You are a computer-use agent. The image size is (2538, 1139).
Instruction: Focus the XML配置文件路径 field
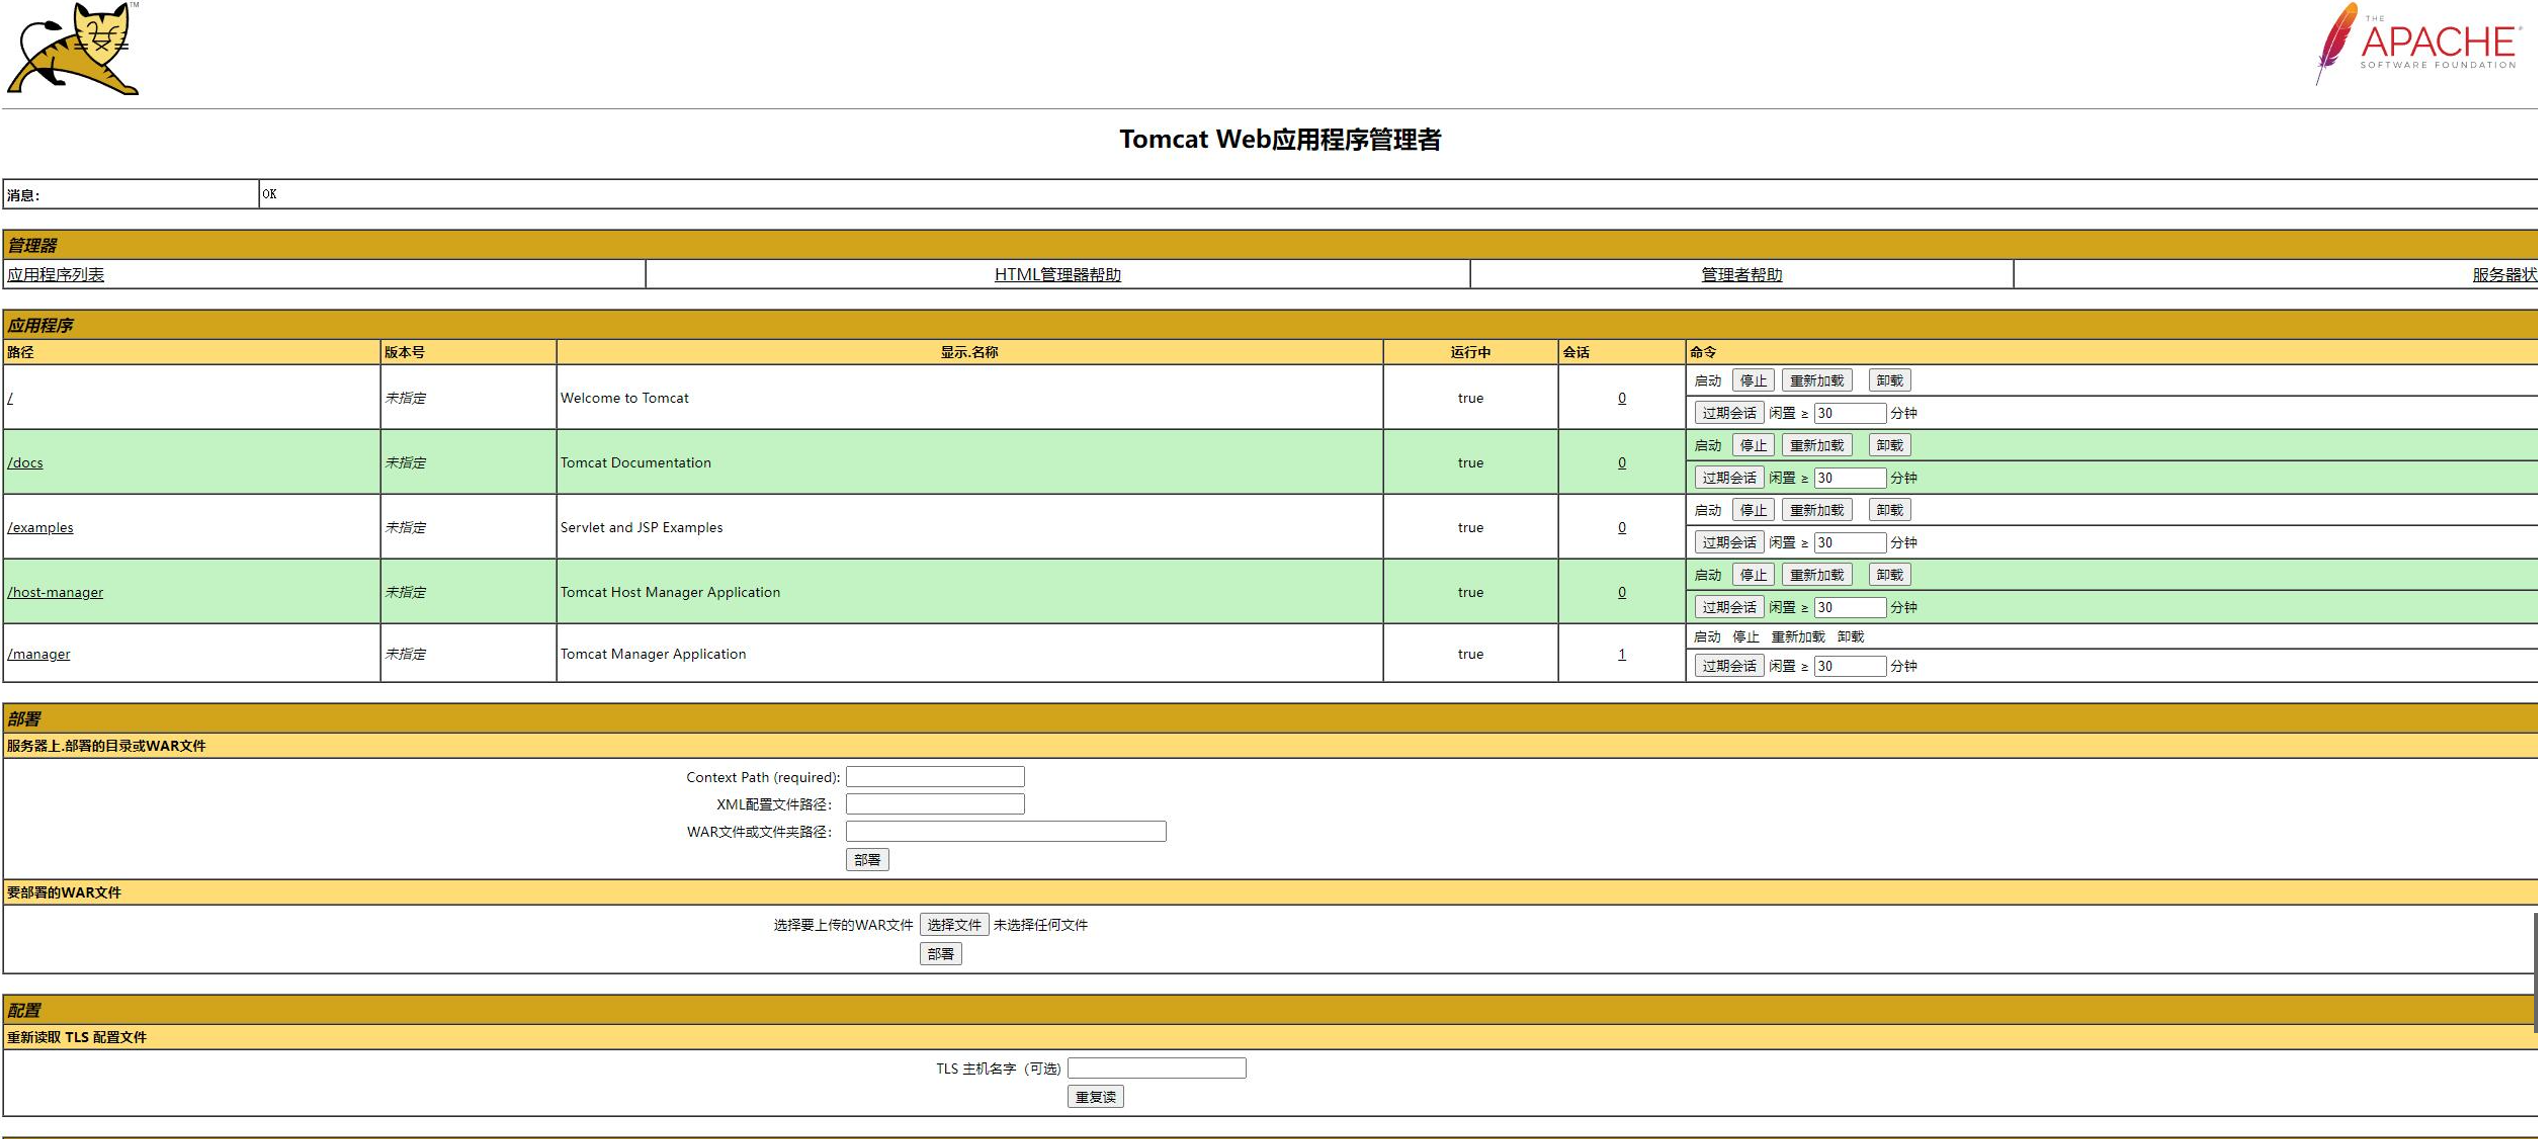[x=935, y=804]
